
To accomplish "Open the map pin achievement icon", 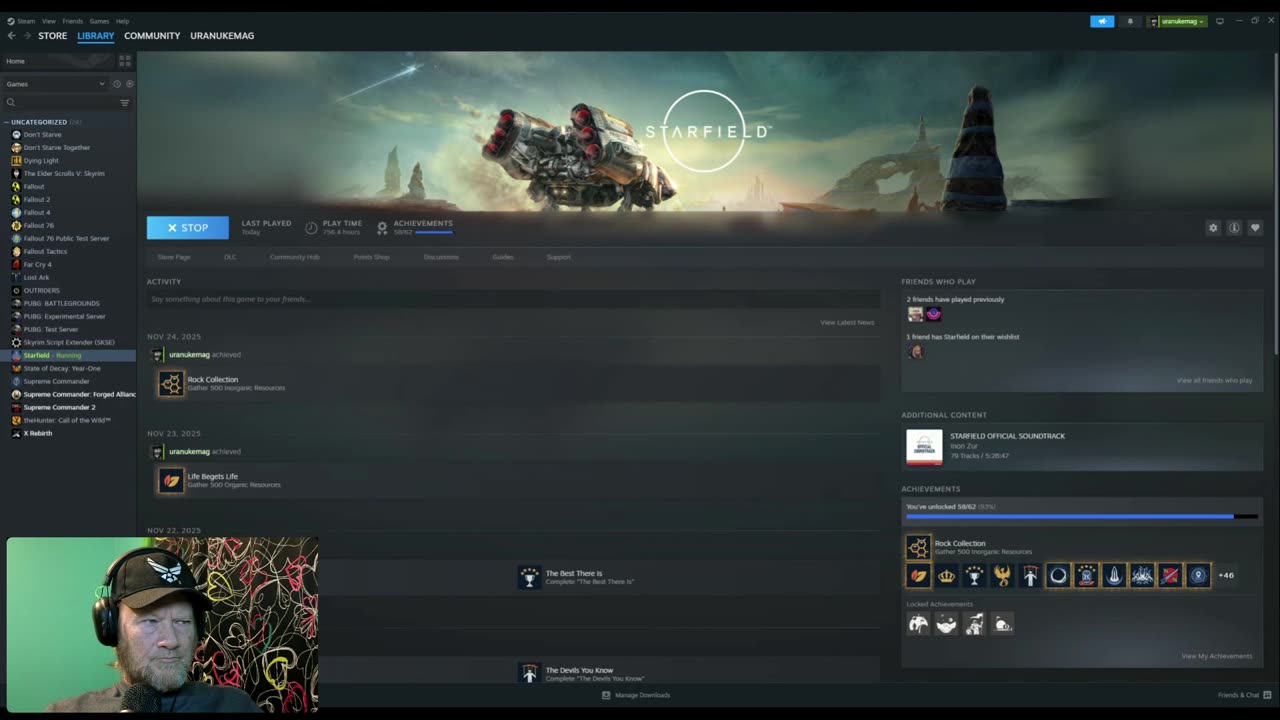I will tap(1198, 575).
